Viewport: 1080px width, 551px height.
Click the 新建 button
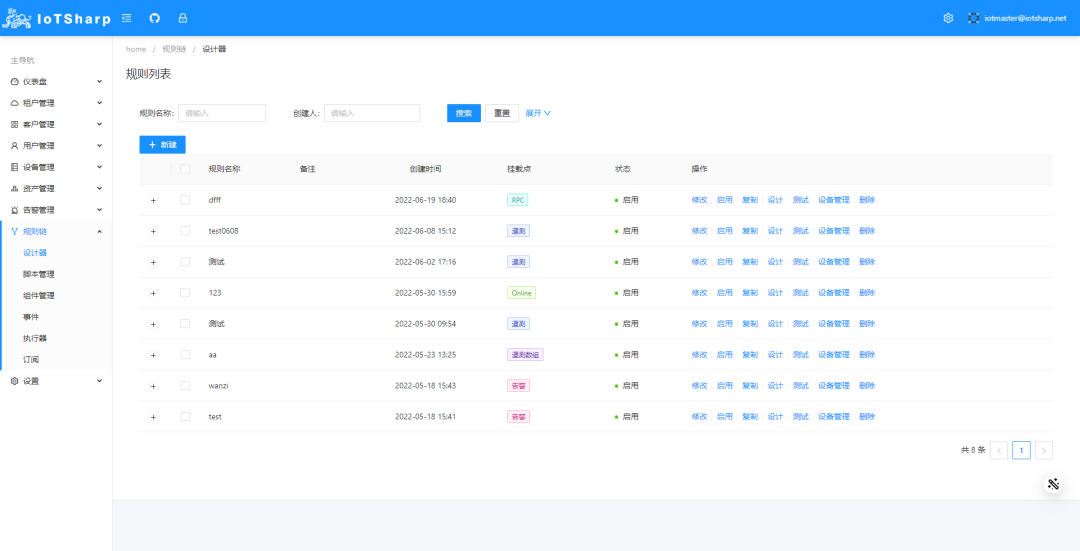pos(162,145)
